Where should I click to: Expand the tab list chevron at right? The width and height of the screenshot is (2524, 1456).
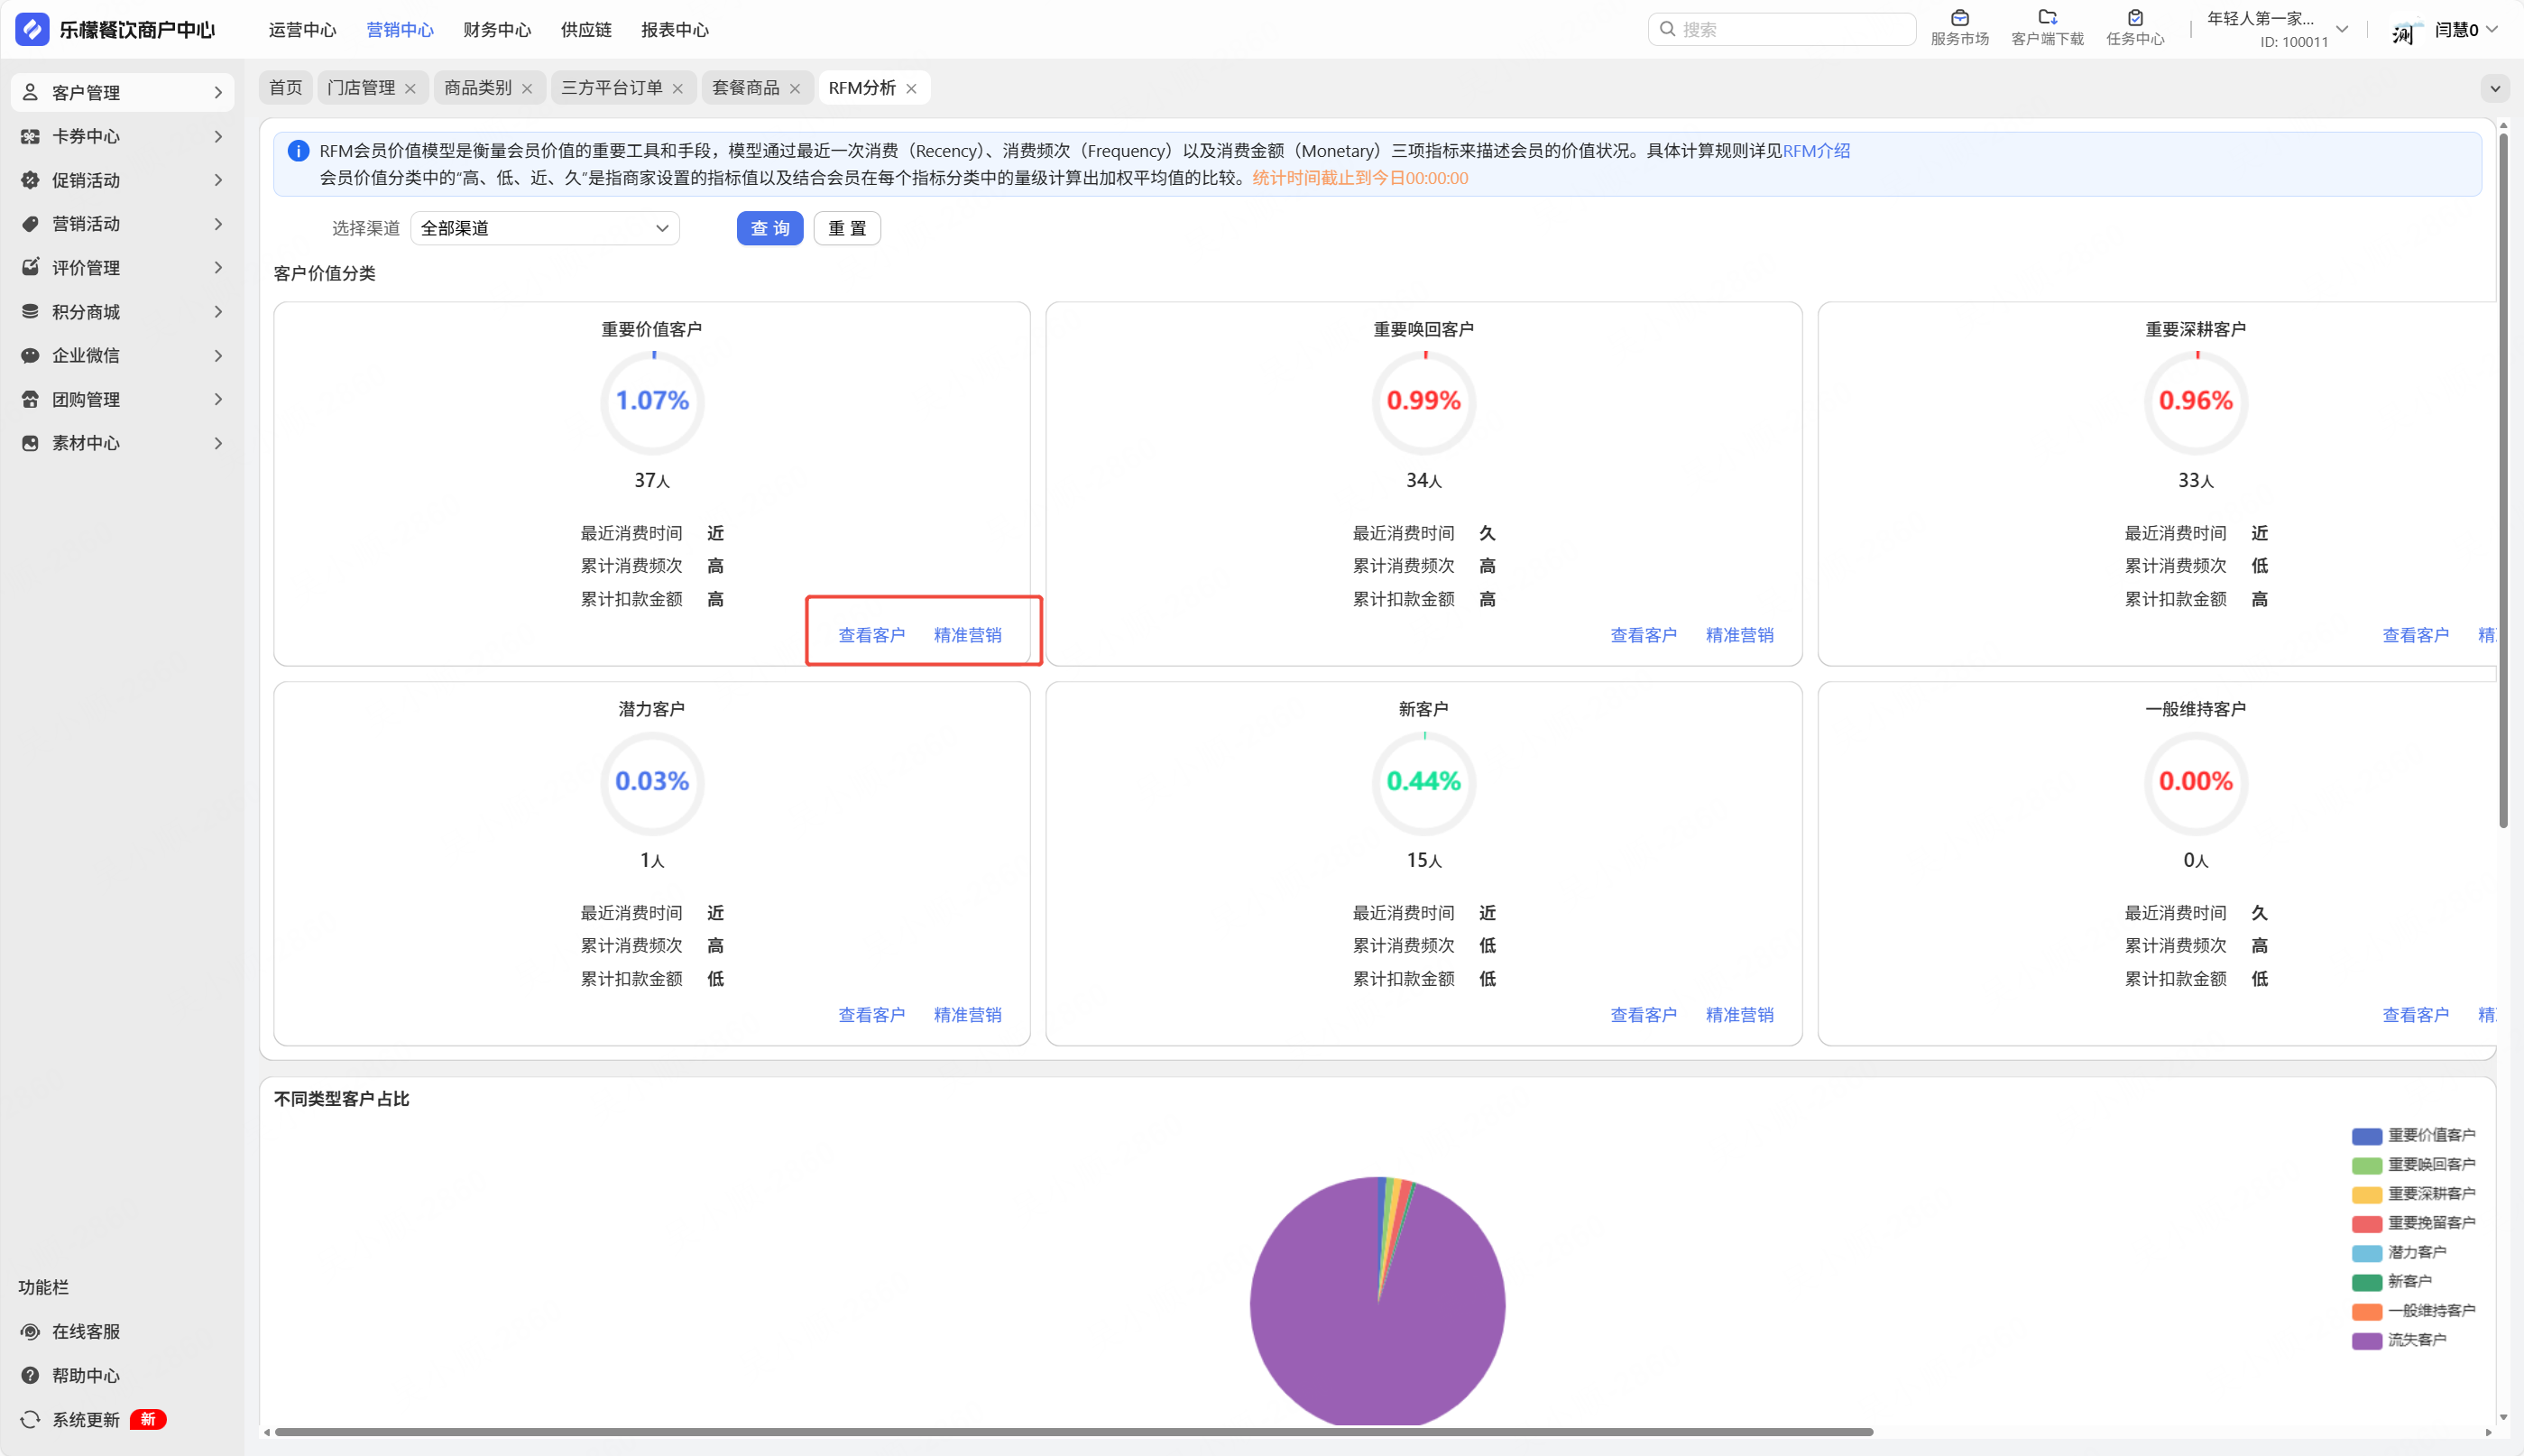pyautogui.click(x=2495, y=88)
